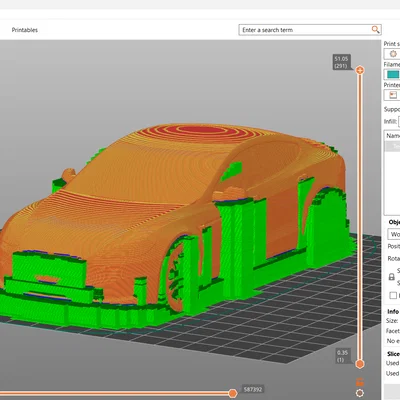Grab the upper layer slider thumb
Image resolution: width=400 pixels, height=400 pixels.
tap(360, 70)
